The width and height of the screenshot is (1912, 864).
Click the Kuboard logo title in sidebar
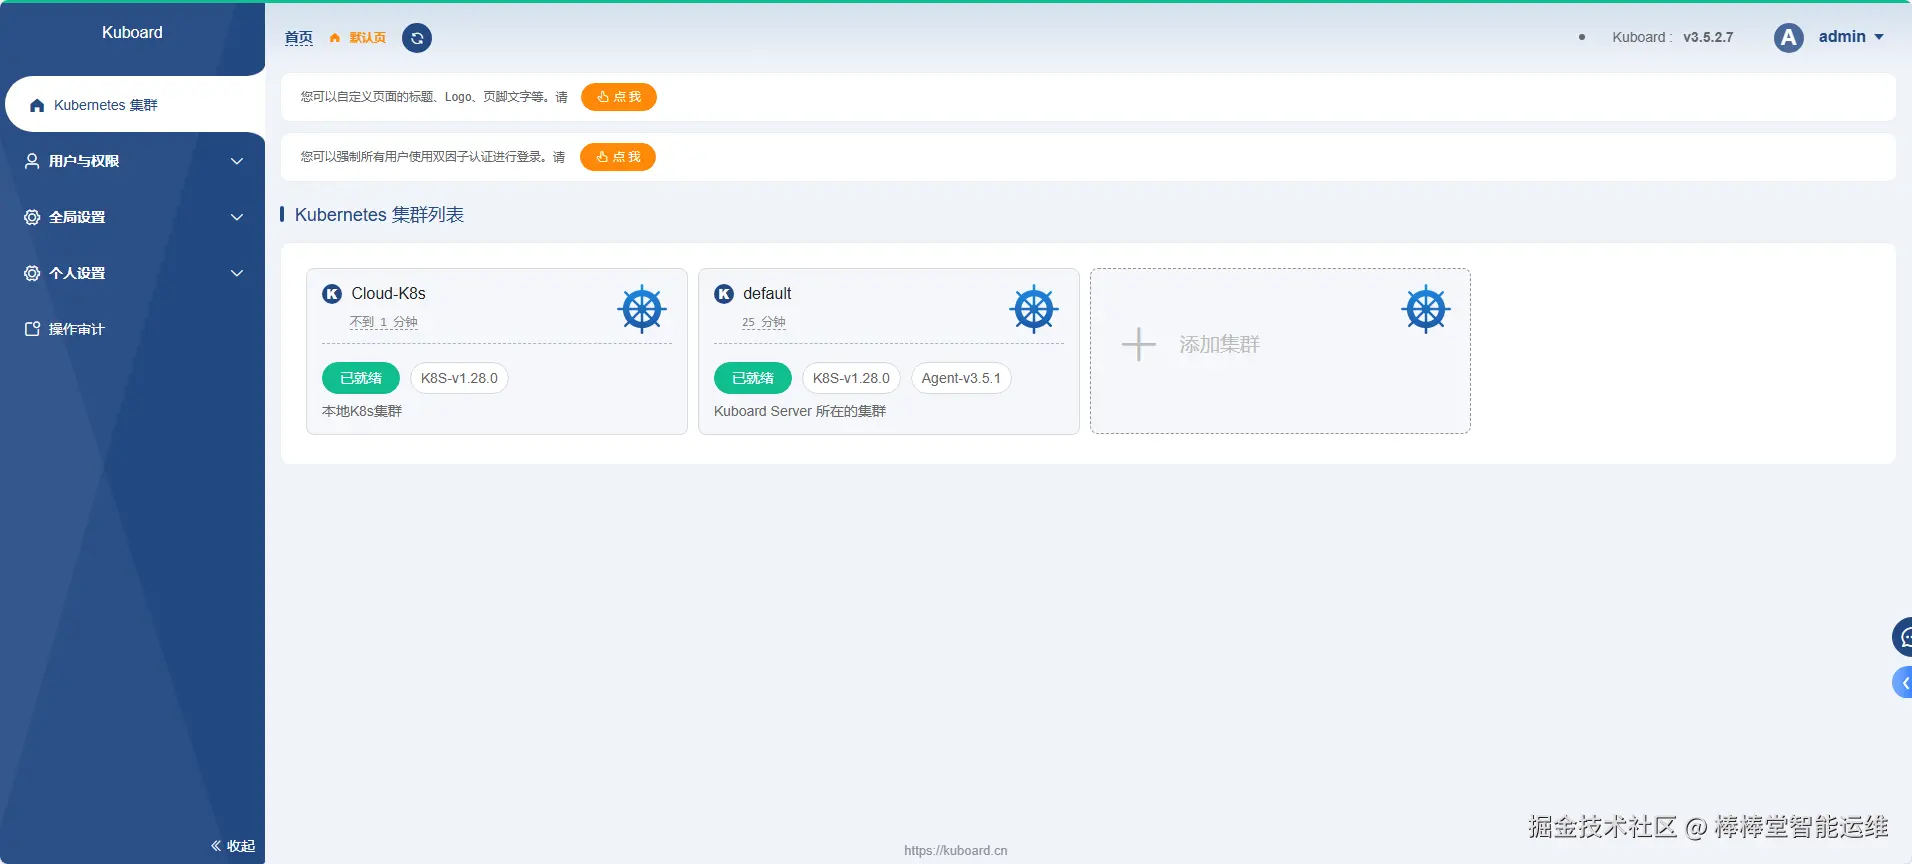(132, 32)
